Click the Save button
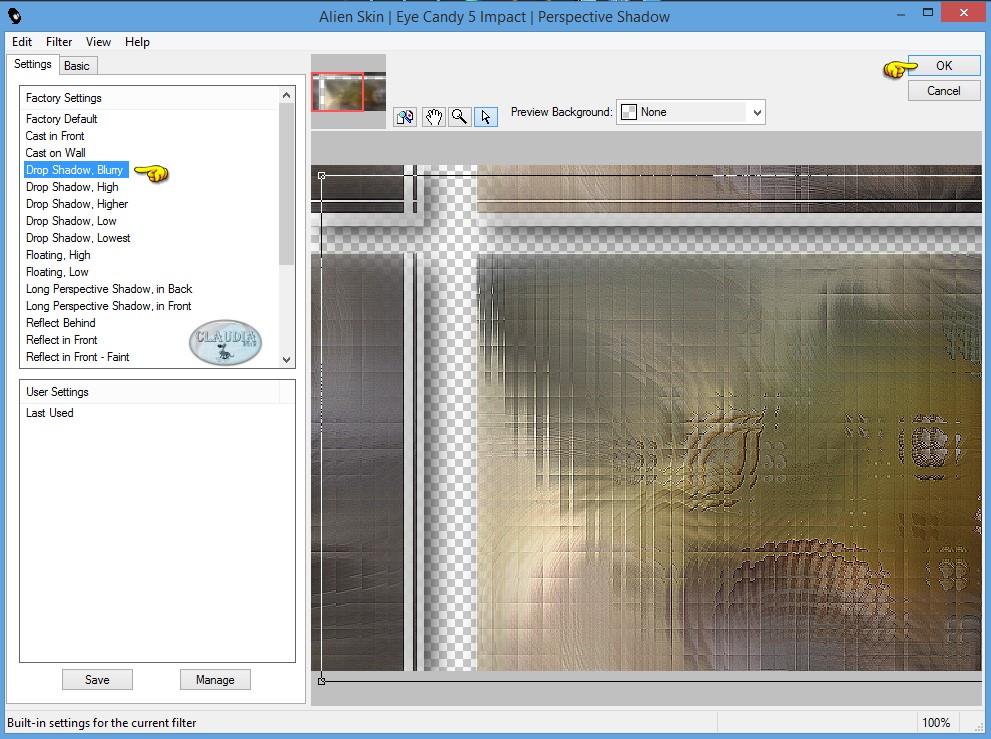 pyautogui.click(x=97, y=680)
